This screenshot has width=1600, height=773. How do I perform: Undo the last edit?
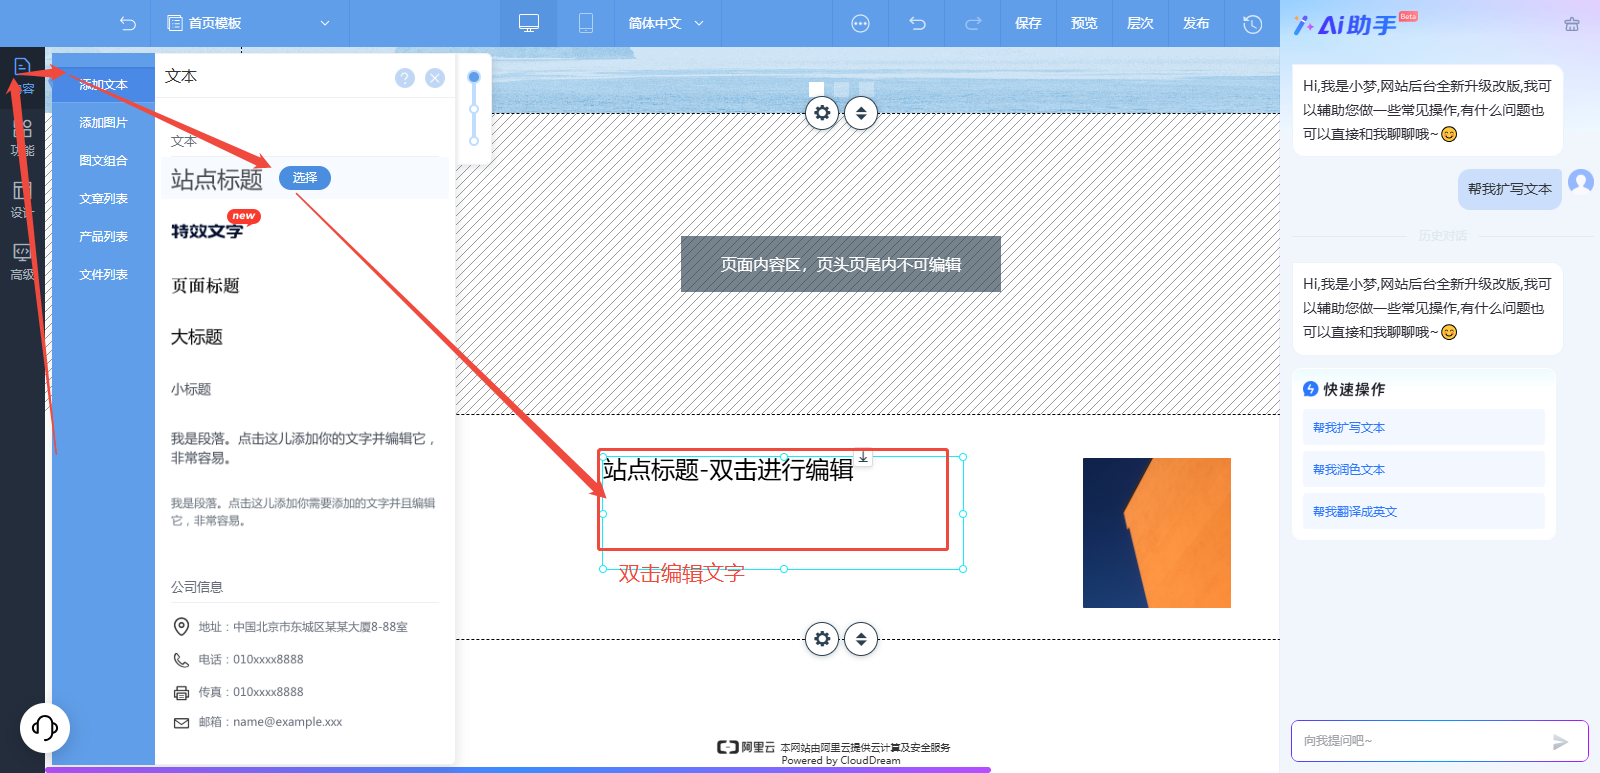point(917,23)
